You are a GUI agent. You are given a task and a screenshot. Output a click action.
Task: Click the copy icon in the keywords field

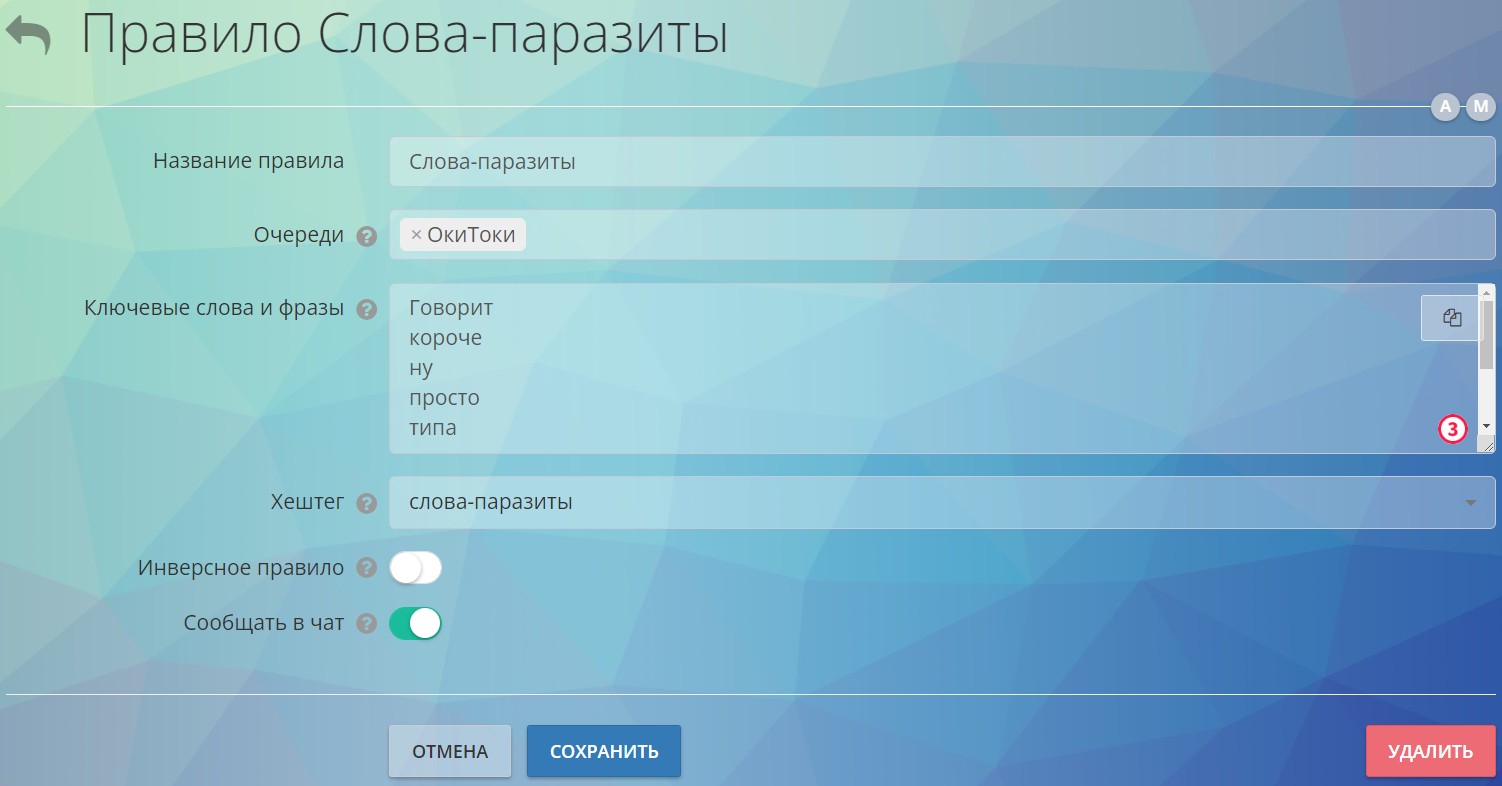tap(1451, 317)
